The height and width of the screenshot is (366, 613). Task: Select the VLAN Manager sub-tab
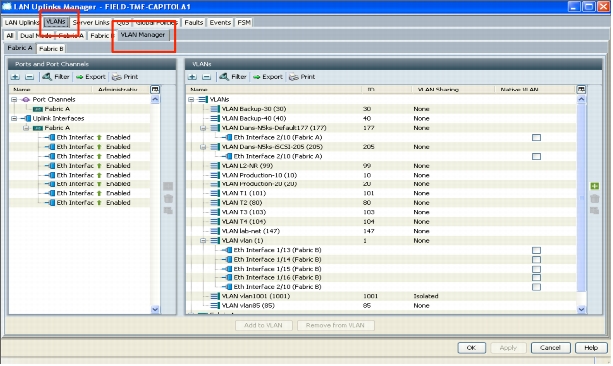coord(143,35)
